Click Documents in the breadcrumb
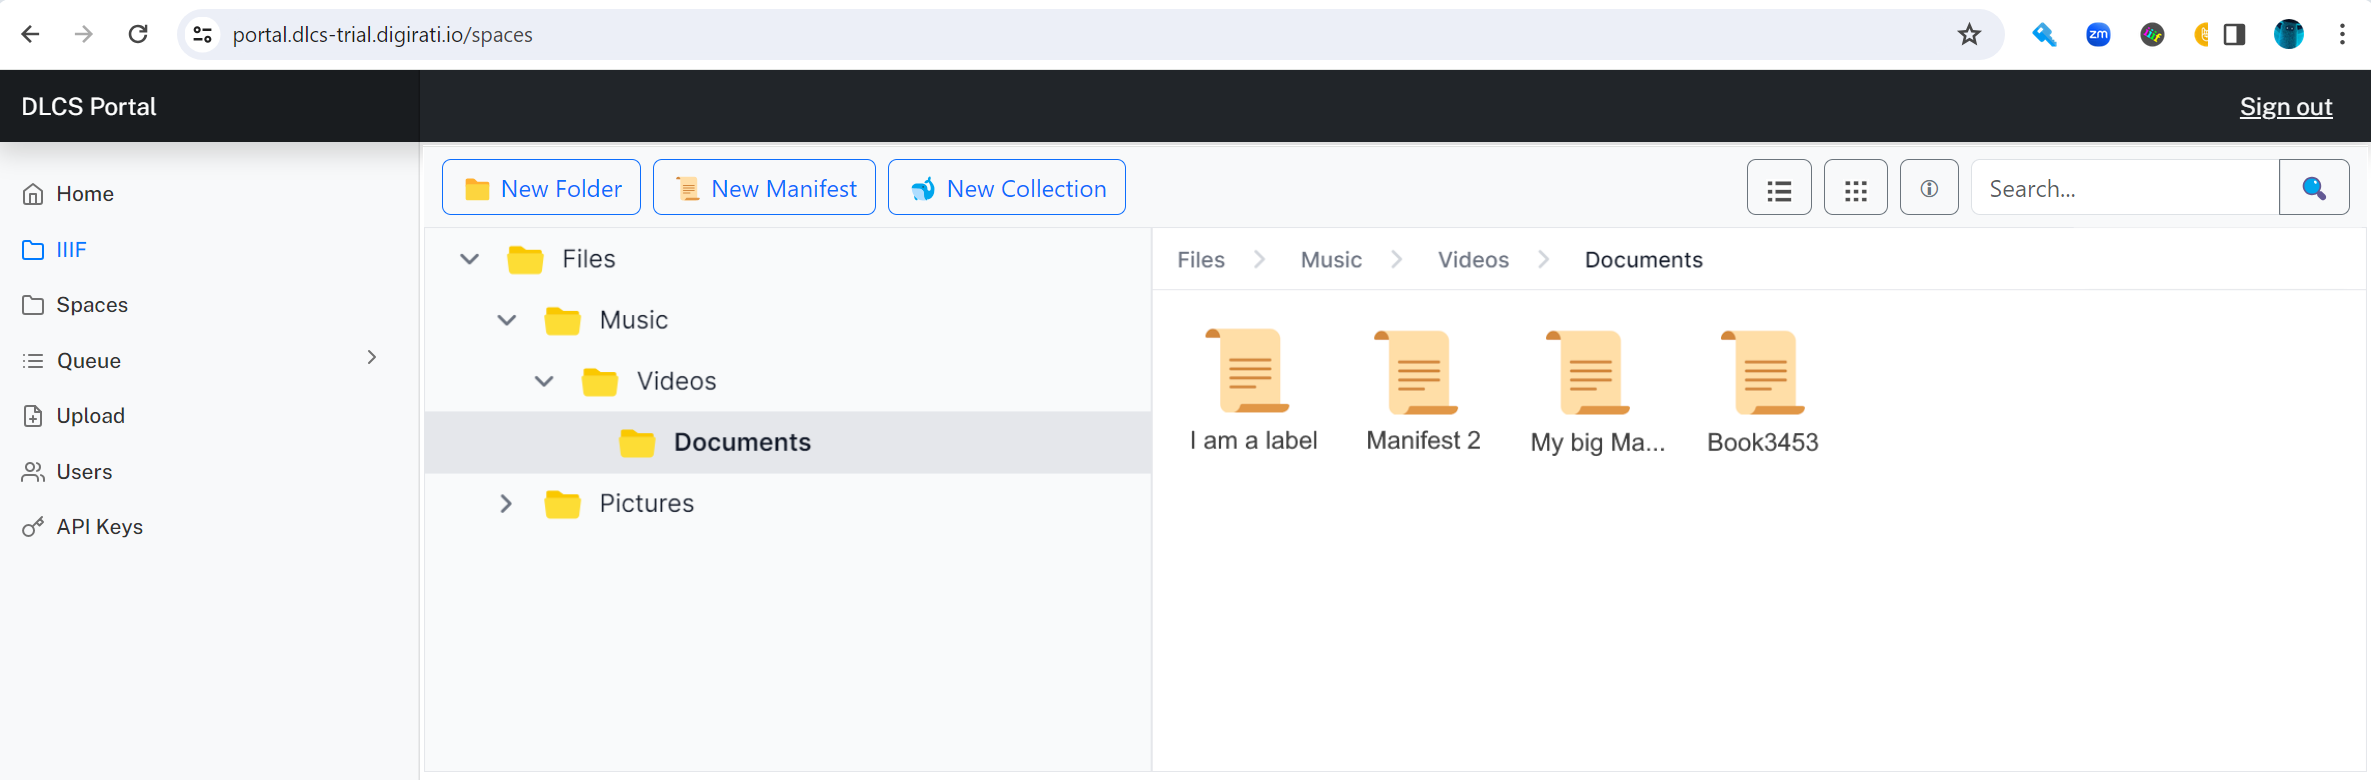Screen dimensions: 2371x780 tap(1643, 260)
